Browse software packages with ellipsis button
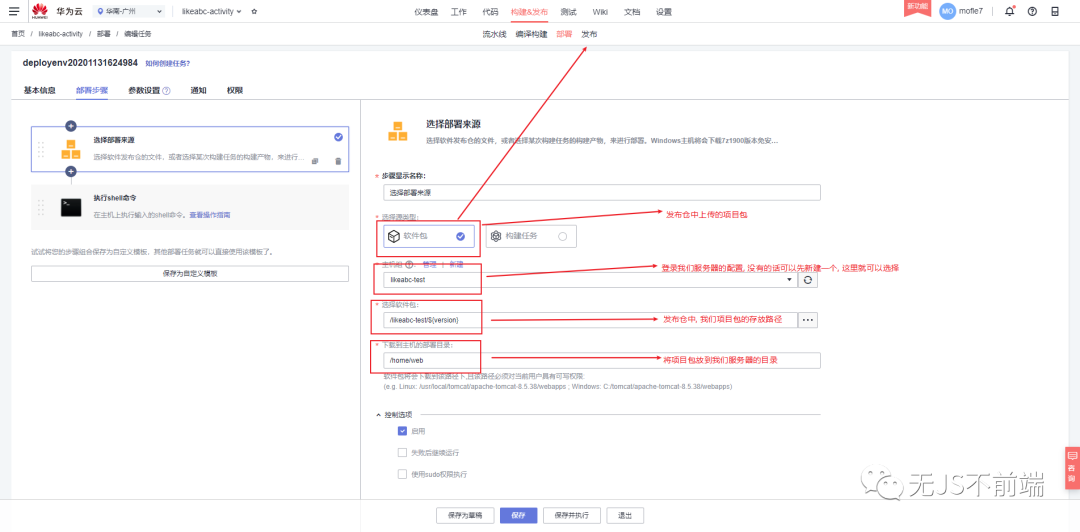1080x532 pixels. [x=809, y=320]
